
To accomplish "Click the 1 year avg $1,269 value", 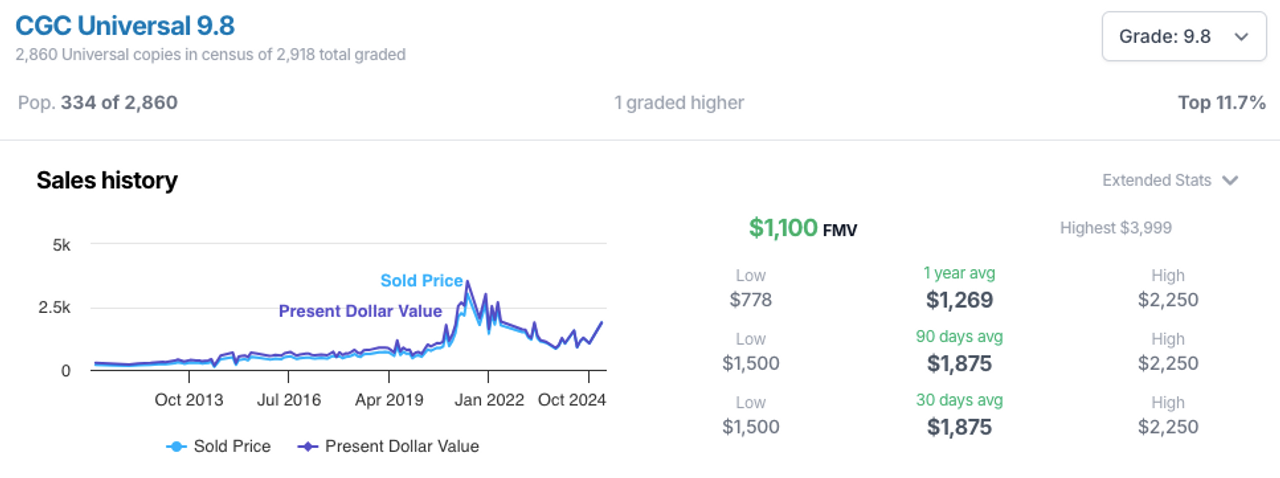I will tap(958, 299).
